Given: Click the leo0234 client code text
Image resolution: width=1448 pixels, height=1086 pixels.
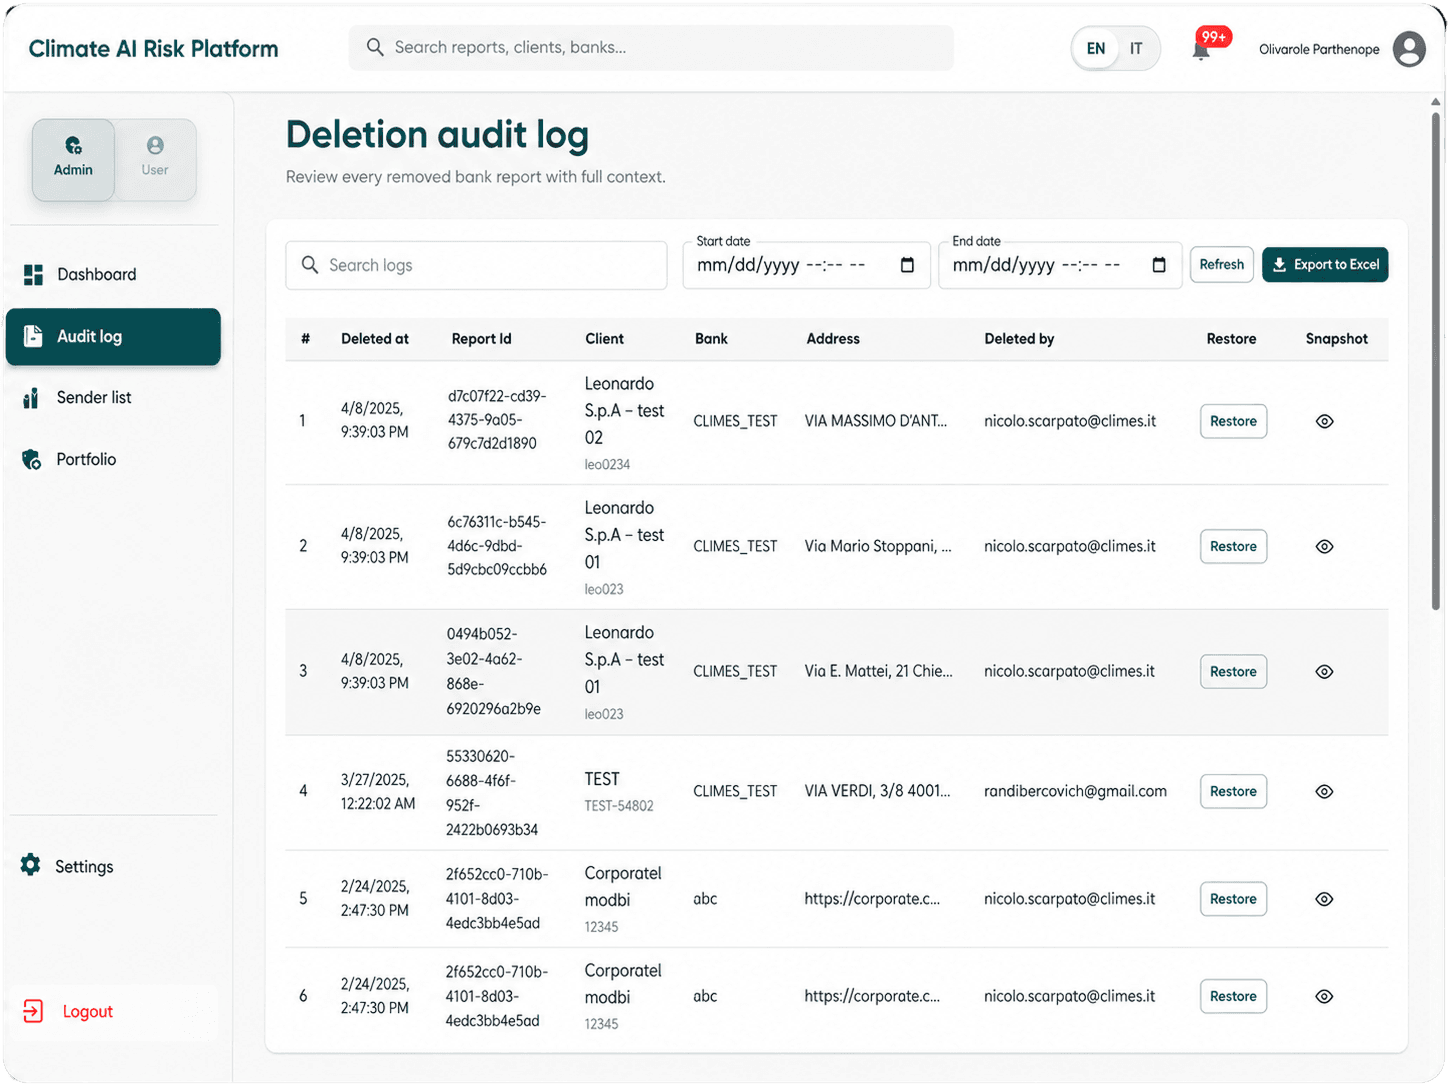Looking at the screenshot, I should pyautogui.click(x=607, y=465).
